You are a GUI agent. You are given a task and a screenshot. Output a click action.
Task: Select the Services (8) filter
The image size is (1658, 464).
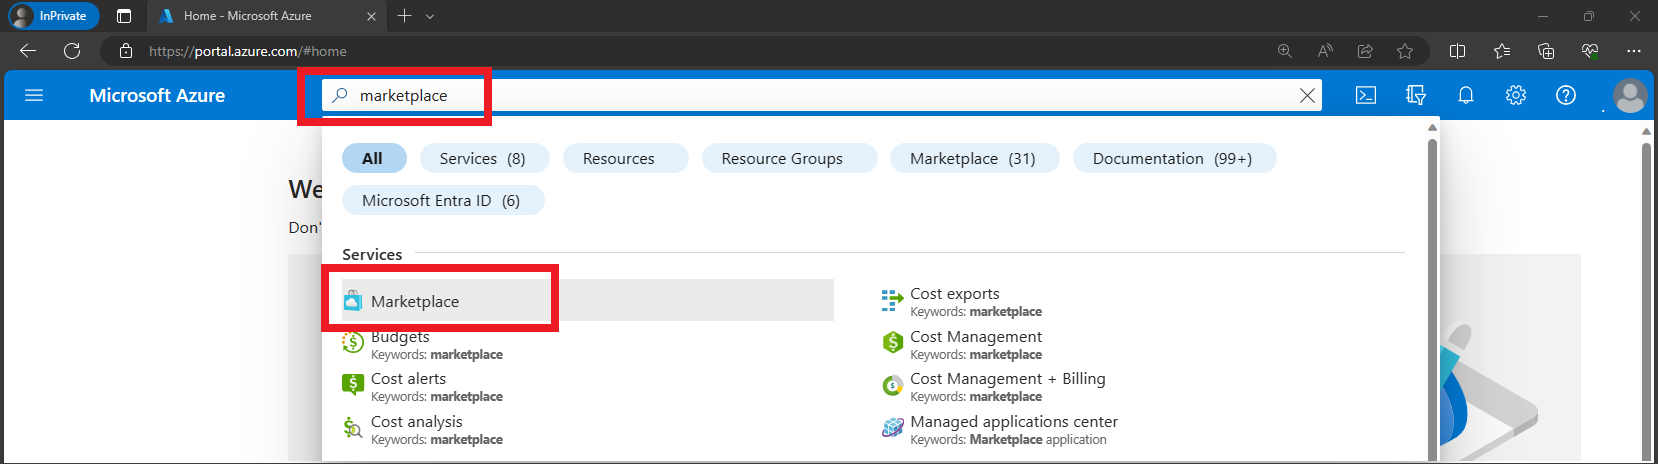482,158
